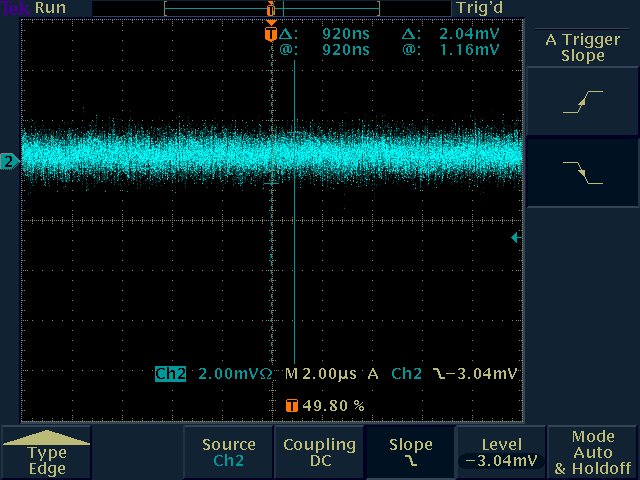Click the solid vertical cursor line

click(x=294, y=212)
